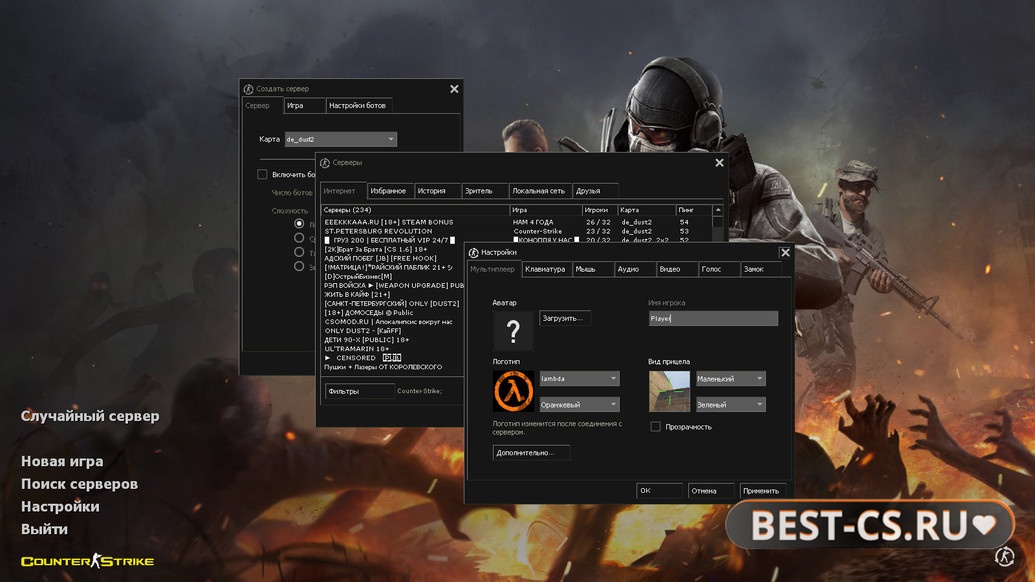Click the Фильтры button in Серверы
This screenshot has width=1035, height=582.
359,391
